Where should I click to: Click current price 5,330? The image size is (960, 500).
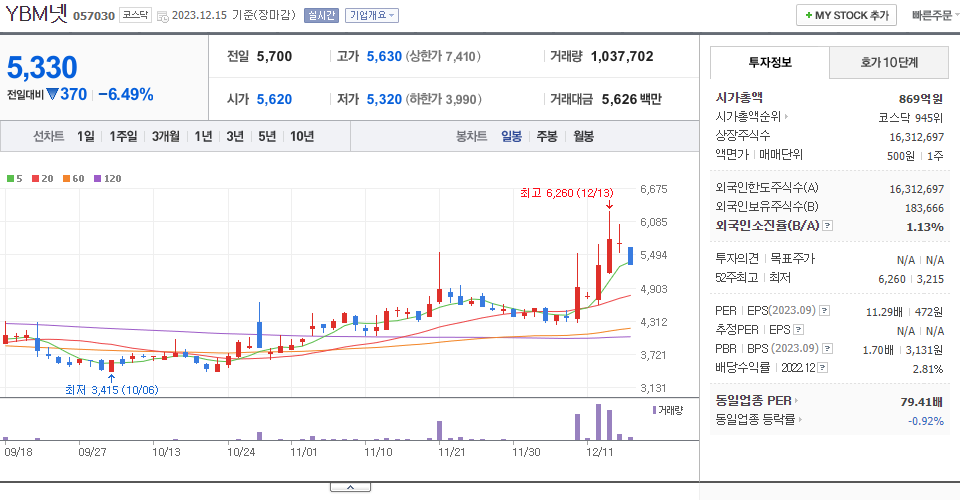[42, 67]
